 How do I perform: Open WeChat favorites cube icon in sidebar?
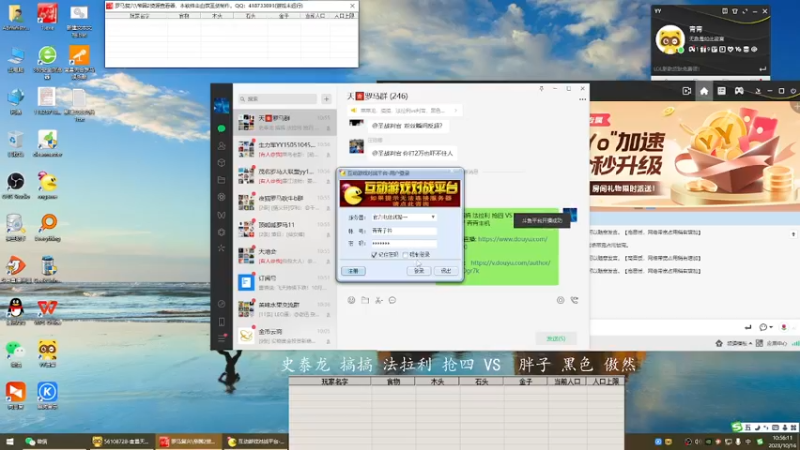click(x=221, y=163)
